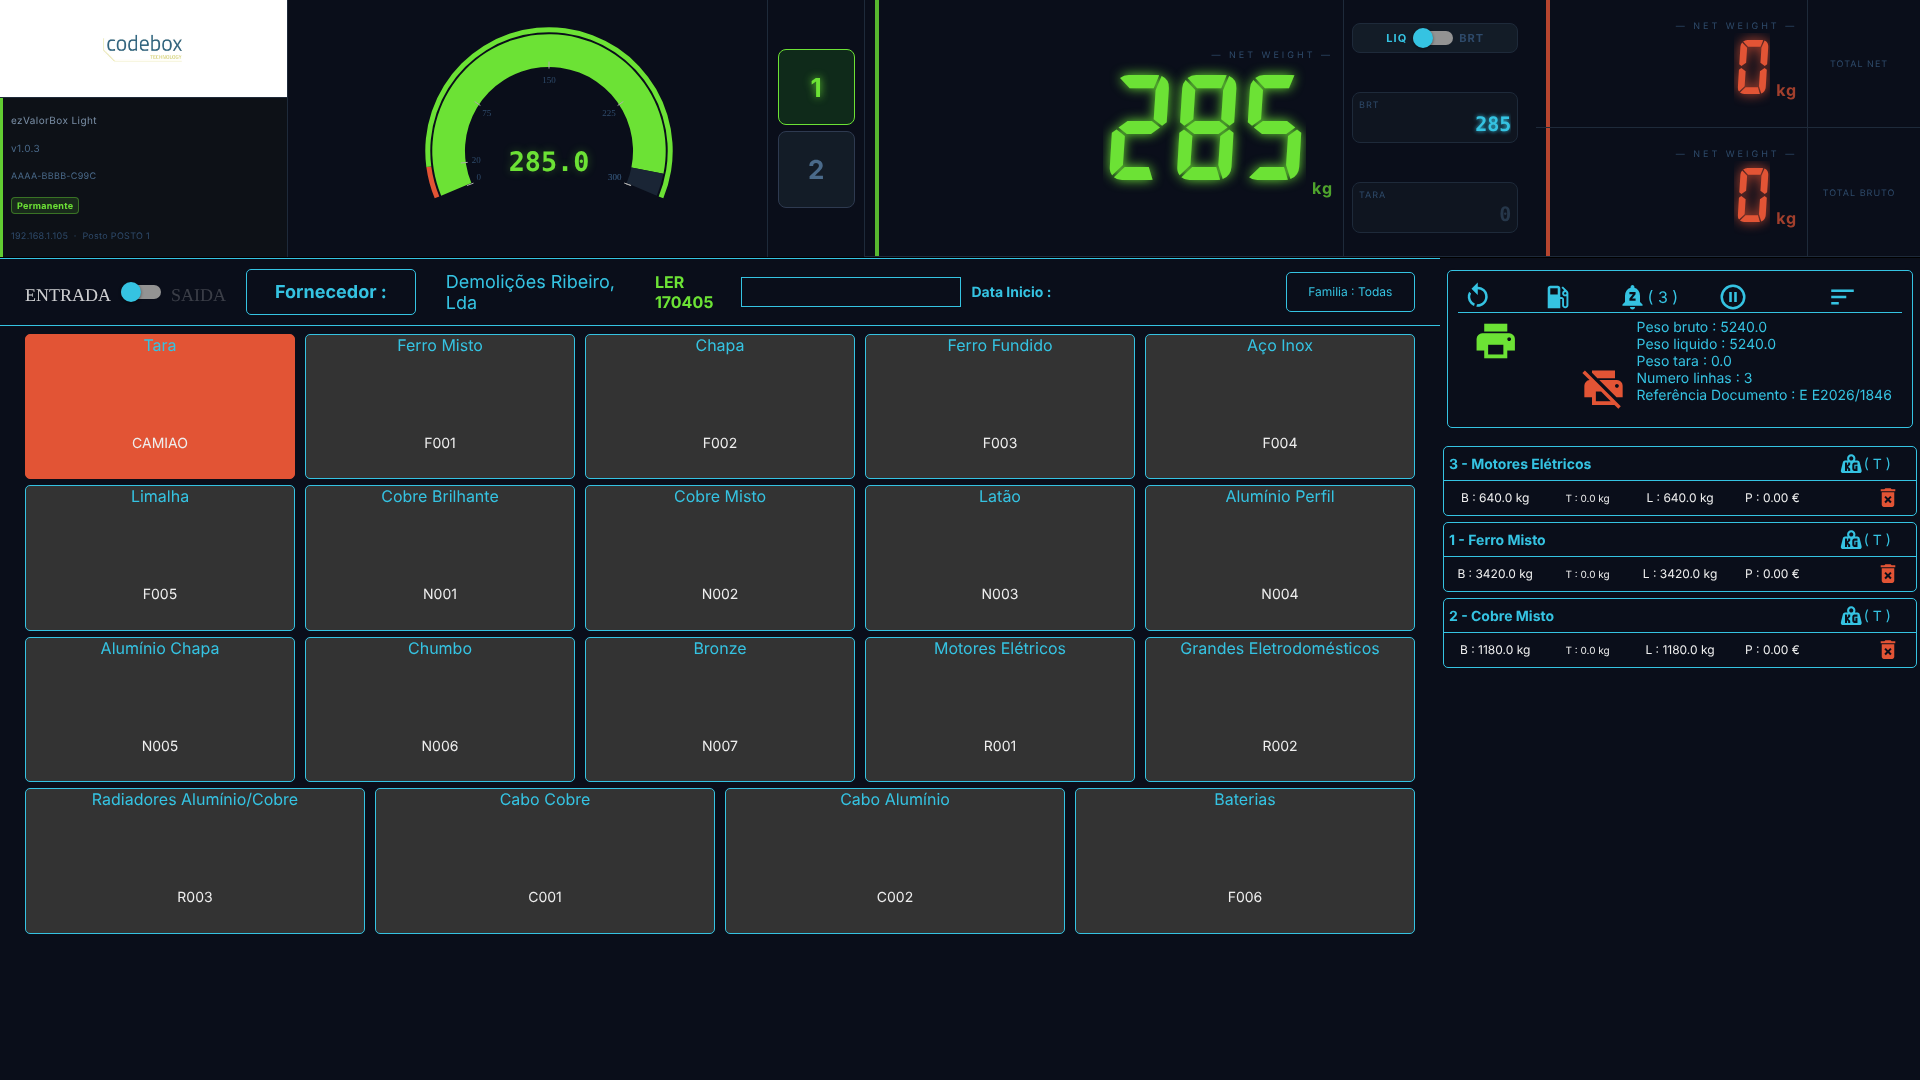
Task: Select scale number 1
Action: coord(816,87)
